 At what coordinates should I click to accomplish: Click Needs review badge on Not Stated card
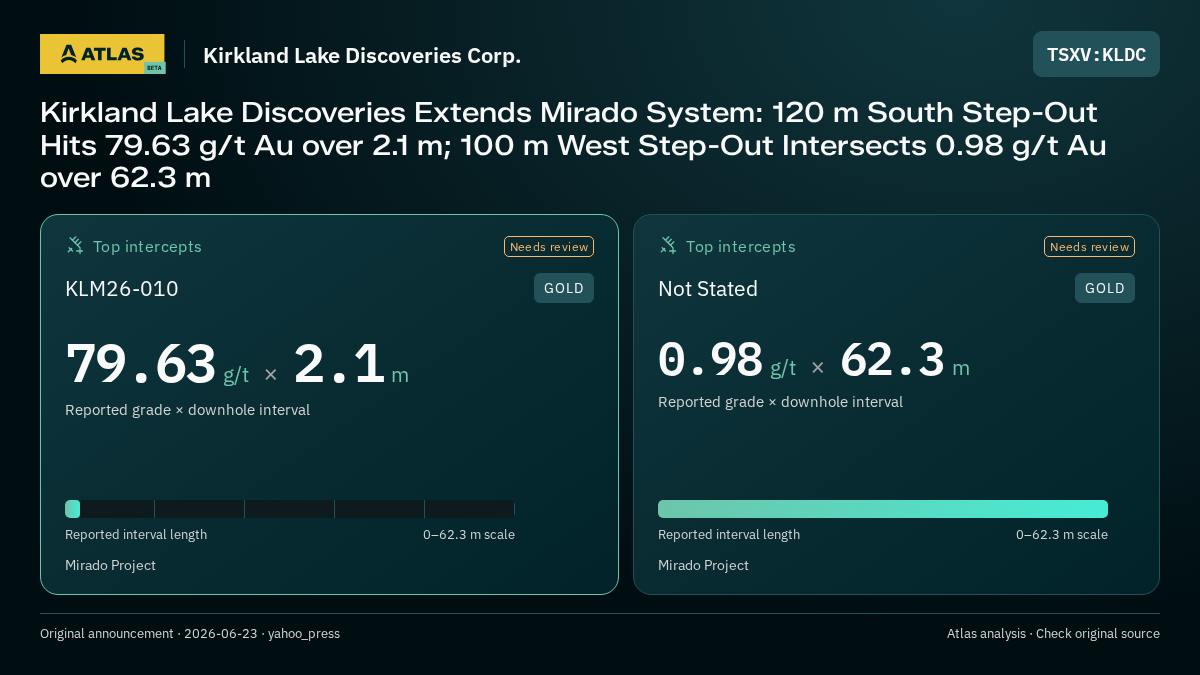coord(1090,246)
